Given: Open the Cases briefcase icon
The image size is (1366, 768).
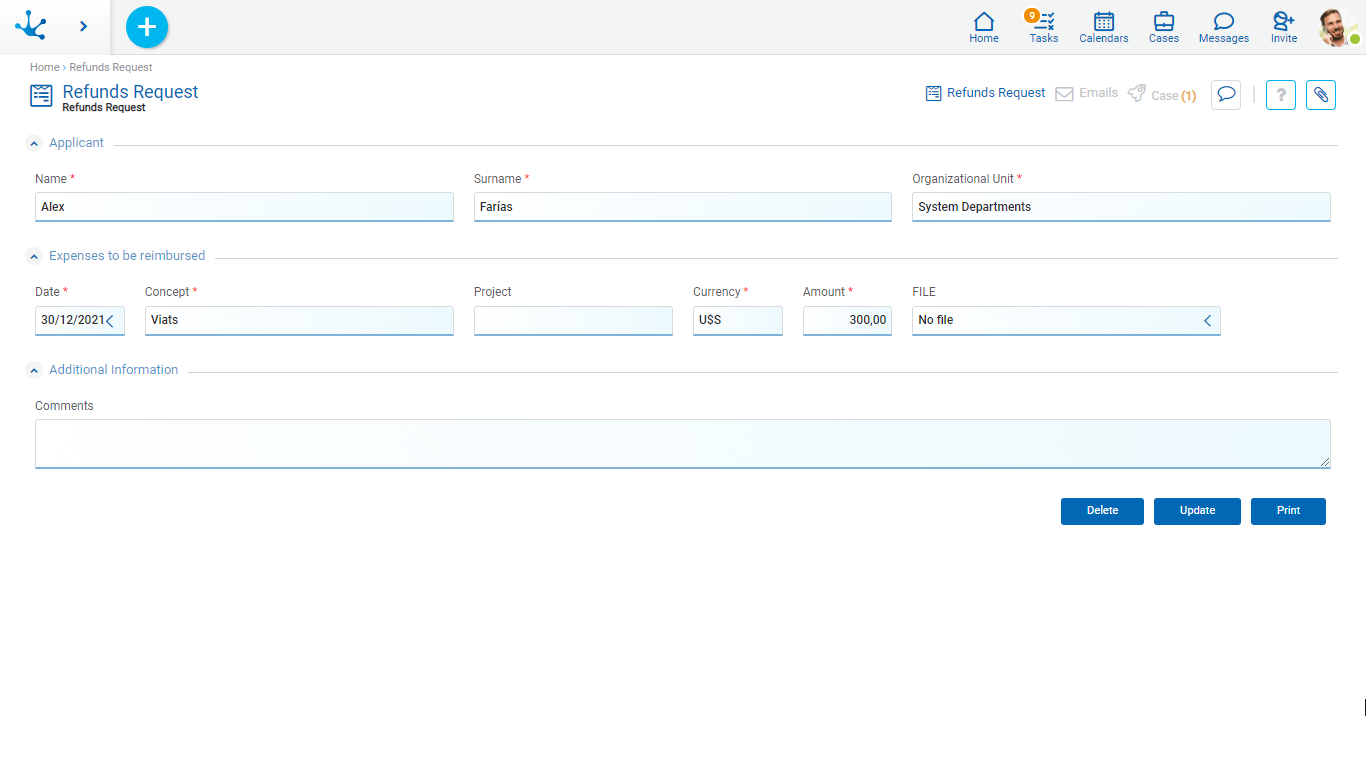Looking at the screenshot, I should tap(1163, 27).
